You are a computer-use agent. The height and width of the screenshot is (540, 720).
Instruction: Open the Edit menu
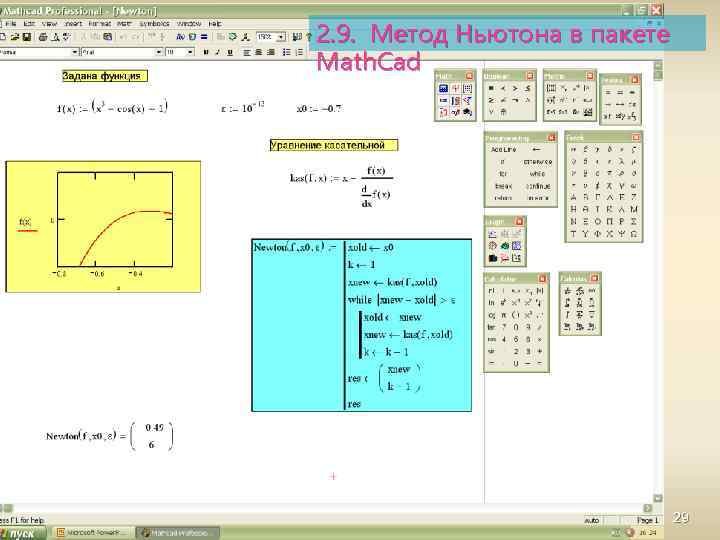(29, 23)
